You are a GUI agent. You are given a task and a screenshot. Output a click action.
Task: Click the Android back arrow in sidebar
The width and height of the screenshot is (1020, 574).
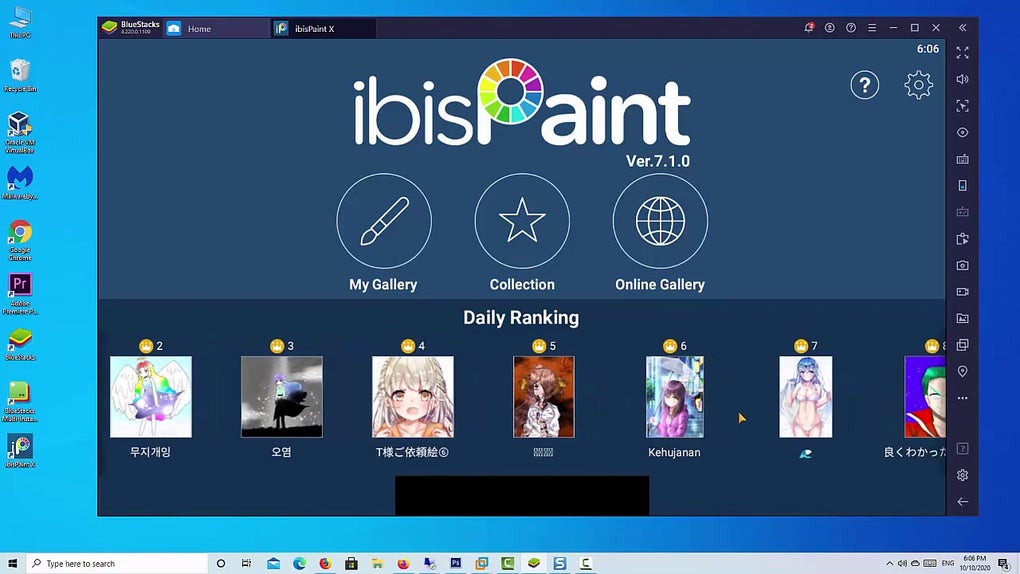963,502
